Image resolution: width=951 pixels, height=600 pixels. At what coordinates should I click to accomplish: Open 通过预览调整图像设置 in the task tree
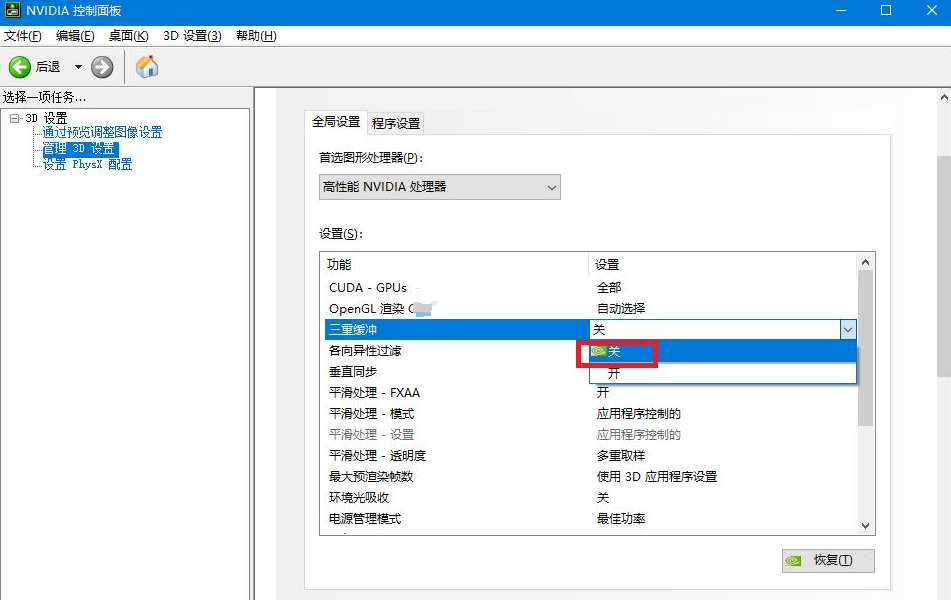(102, 132)
